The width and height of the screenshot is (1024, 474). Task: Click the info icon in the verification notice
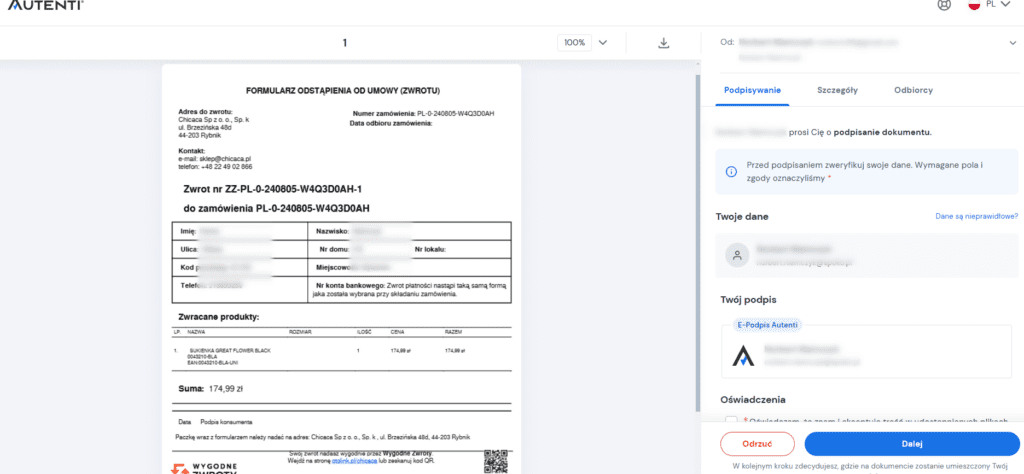[x=731, y=171]
